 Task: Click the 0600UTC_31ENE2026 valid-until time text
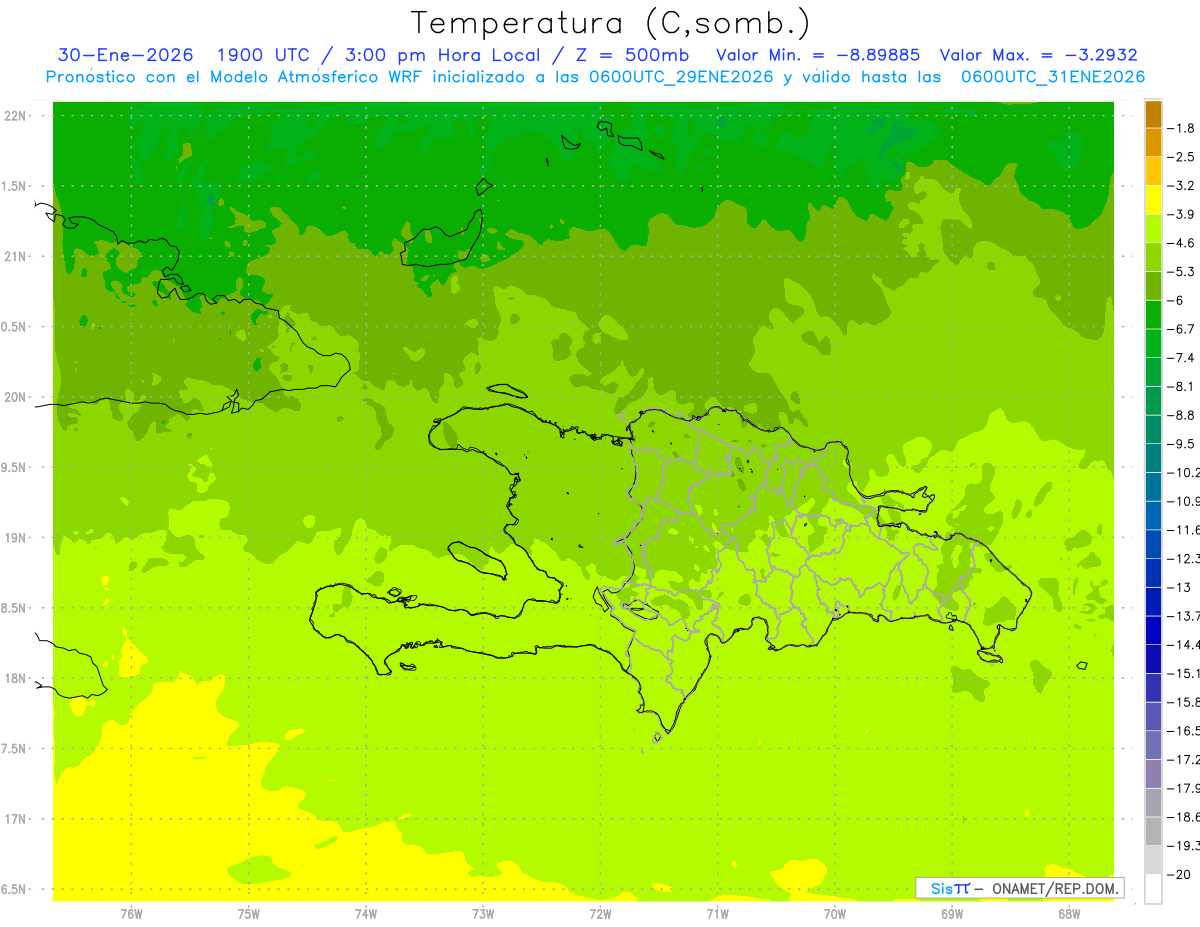(1053, 77)
